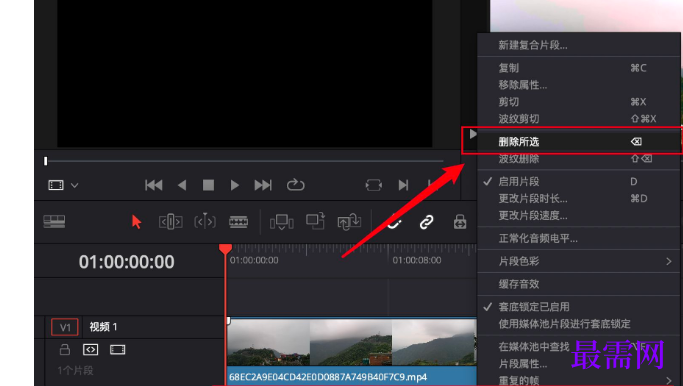This screenshot has height=386, width=683.
Task: Choose 更改片段时长 menu entry
Action: tap(579, 199)
